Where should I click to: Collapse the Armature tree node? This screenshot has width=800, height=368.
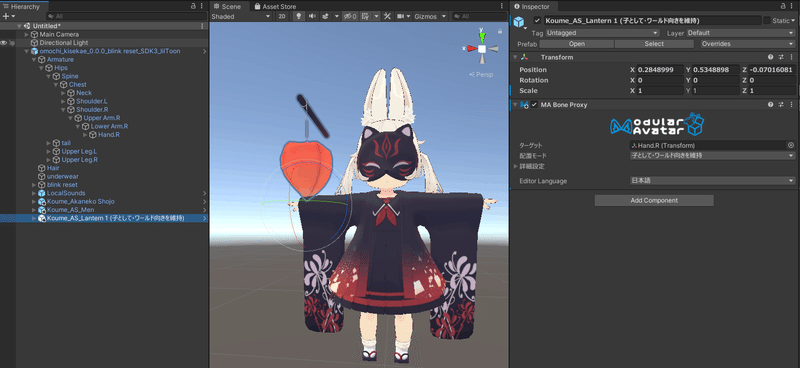[34, 60]
